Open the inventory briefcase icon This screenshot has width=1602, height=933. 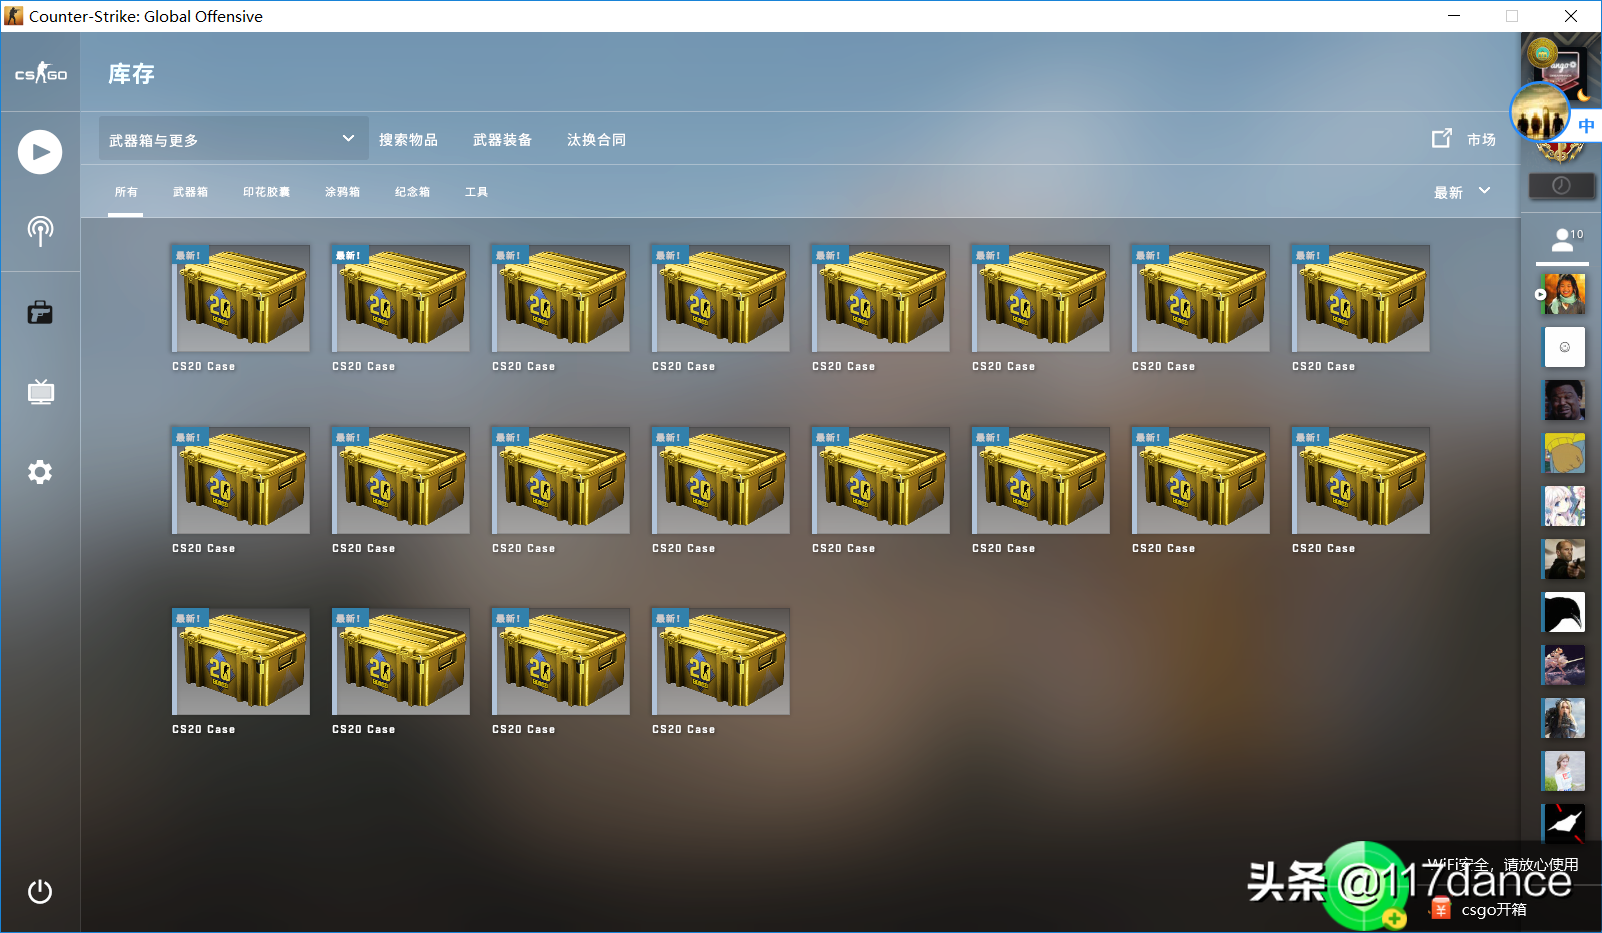[x=40, y=312]
